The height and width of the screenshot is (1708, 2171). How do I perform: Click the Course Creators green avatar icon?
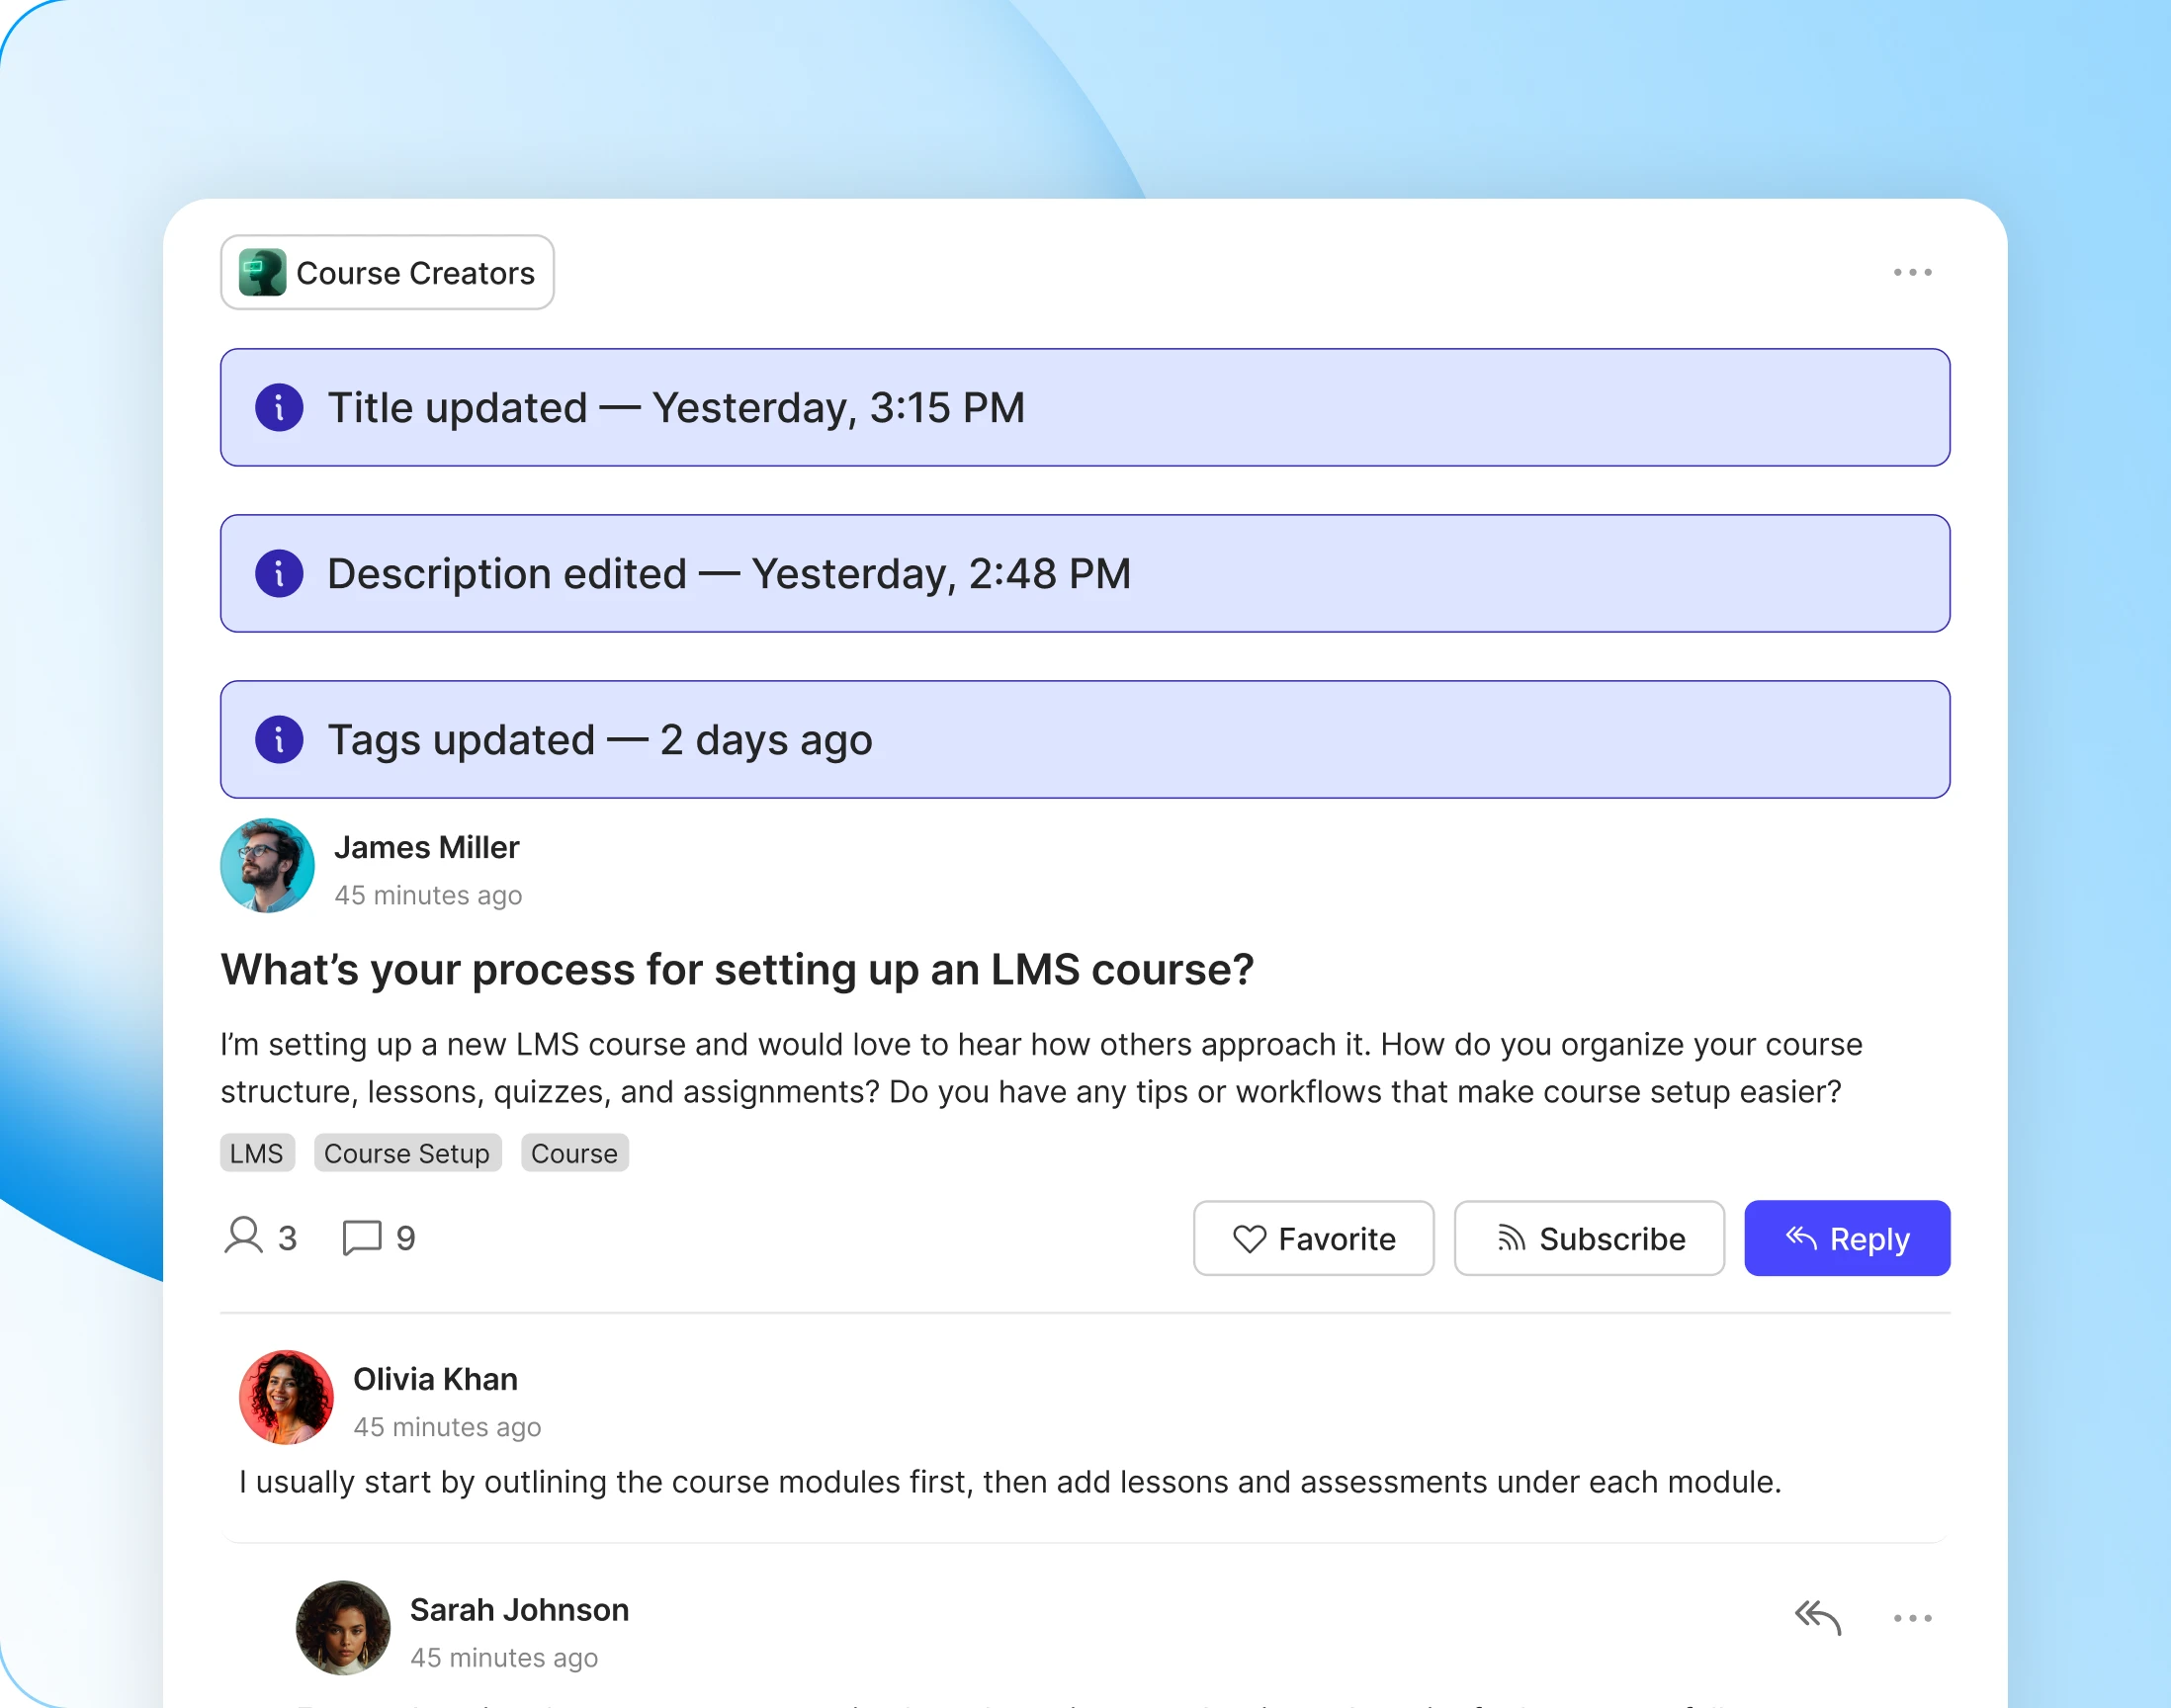pos(262,272)
